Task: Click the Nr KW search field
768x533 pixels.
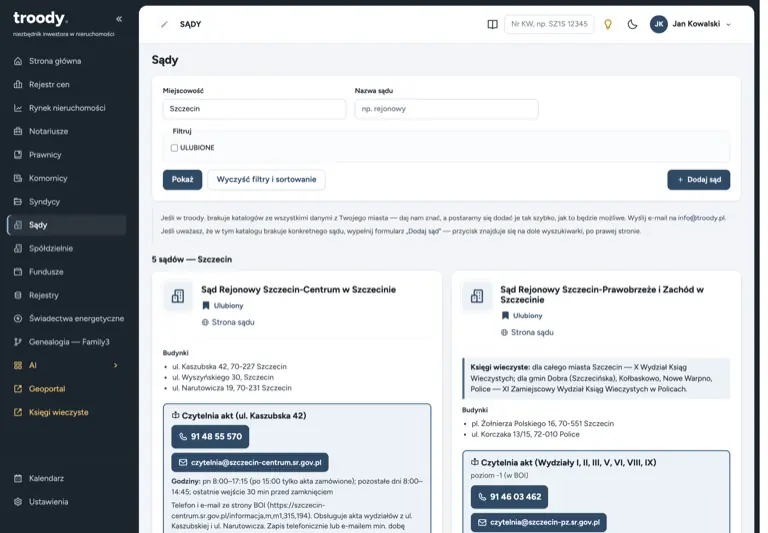Action: coord(549,24)
